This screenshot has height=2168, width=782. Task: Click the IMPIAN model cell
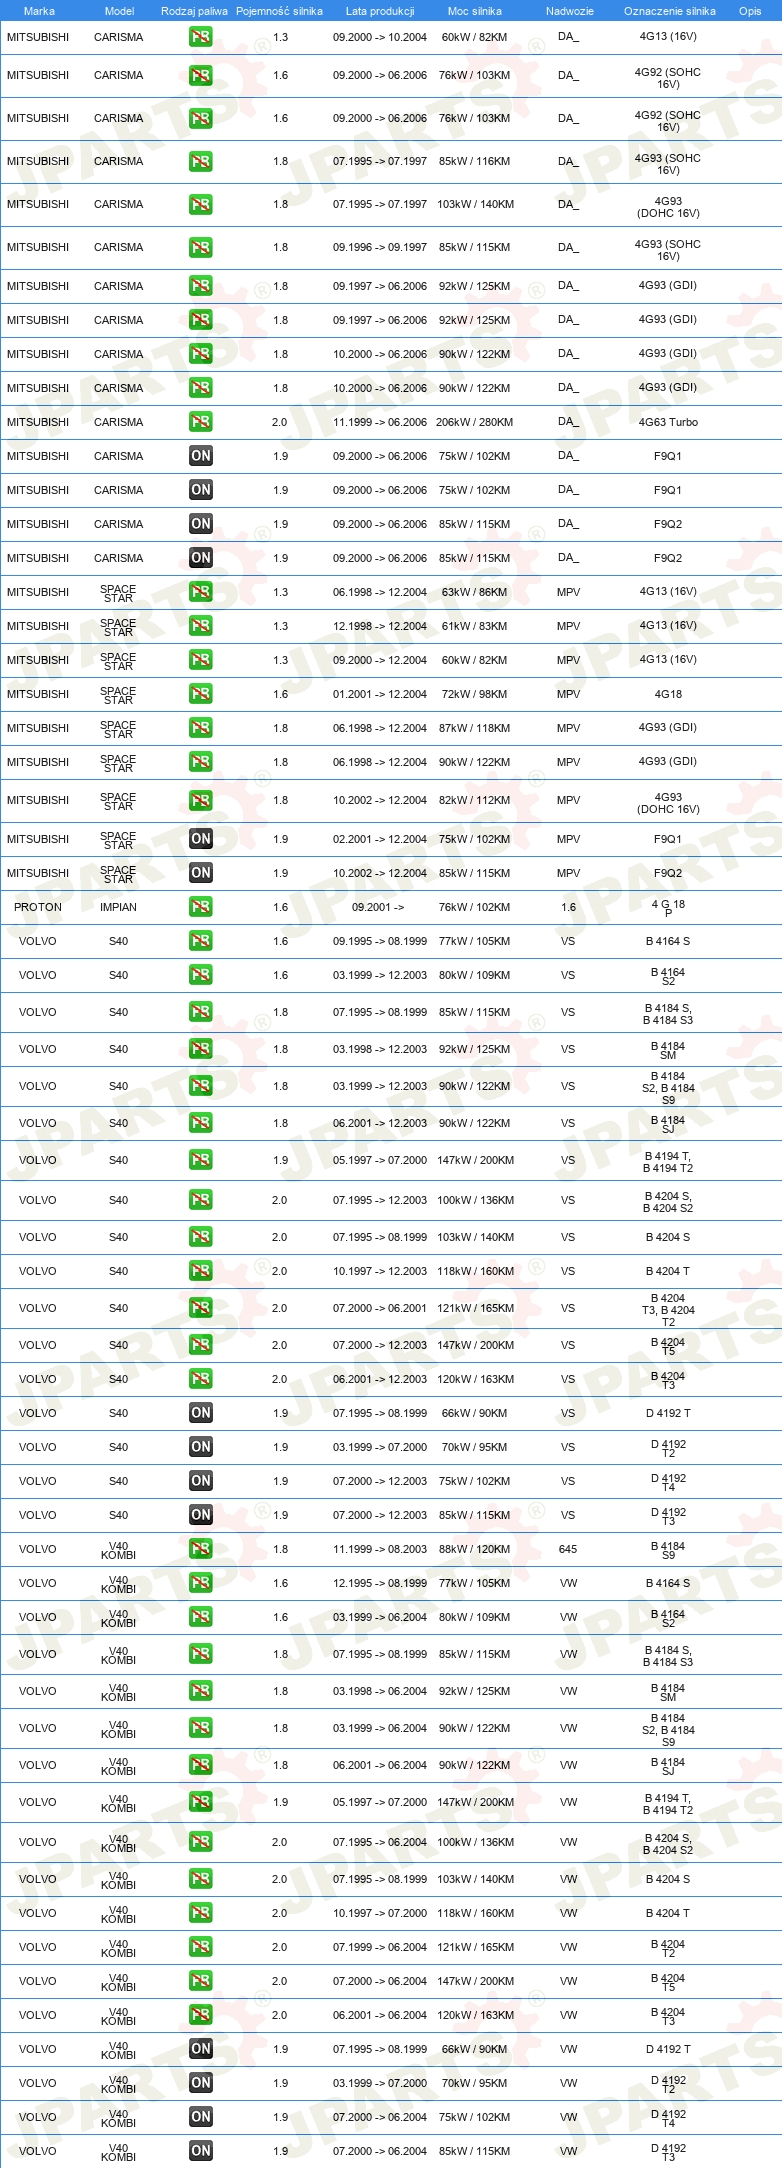pos(118,907)
